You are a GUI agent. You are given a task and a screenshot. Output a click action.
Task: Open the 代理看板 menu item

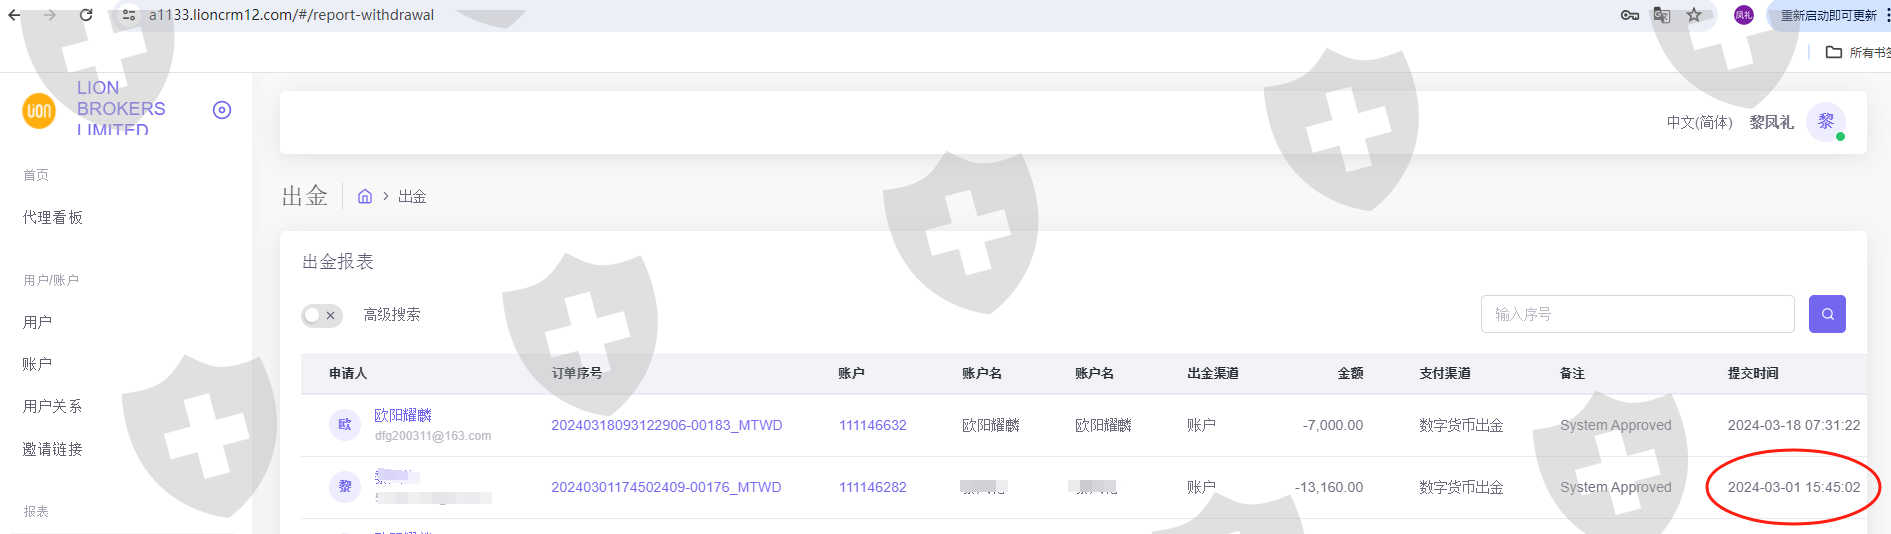tap(53, 217)
